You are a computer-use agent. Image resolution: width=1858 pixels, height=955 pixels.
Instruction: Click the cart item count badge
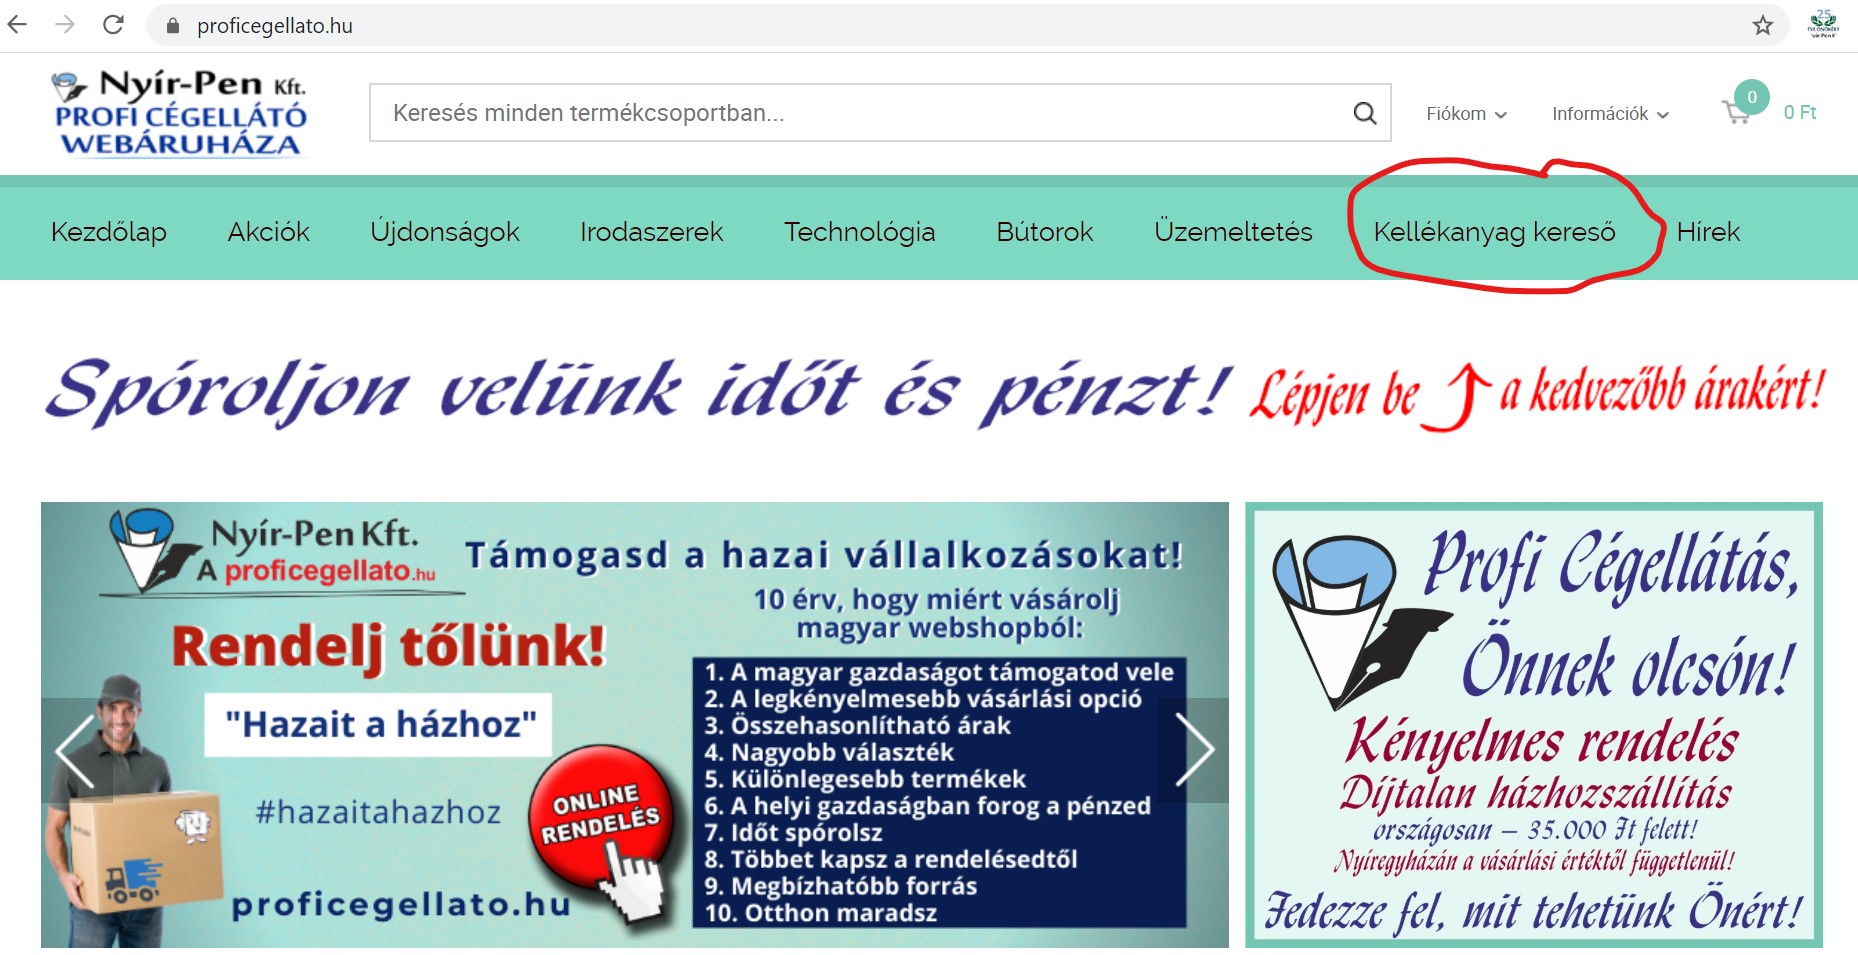(1751, 97)
